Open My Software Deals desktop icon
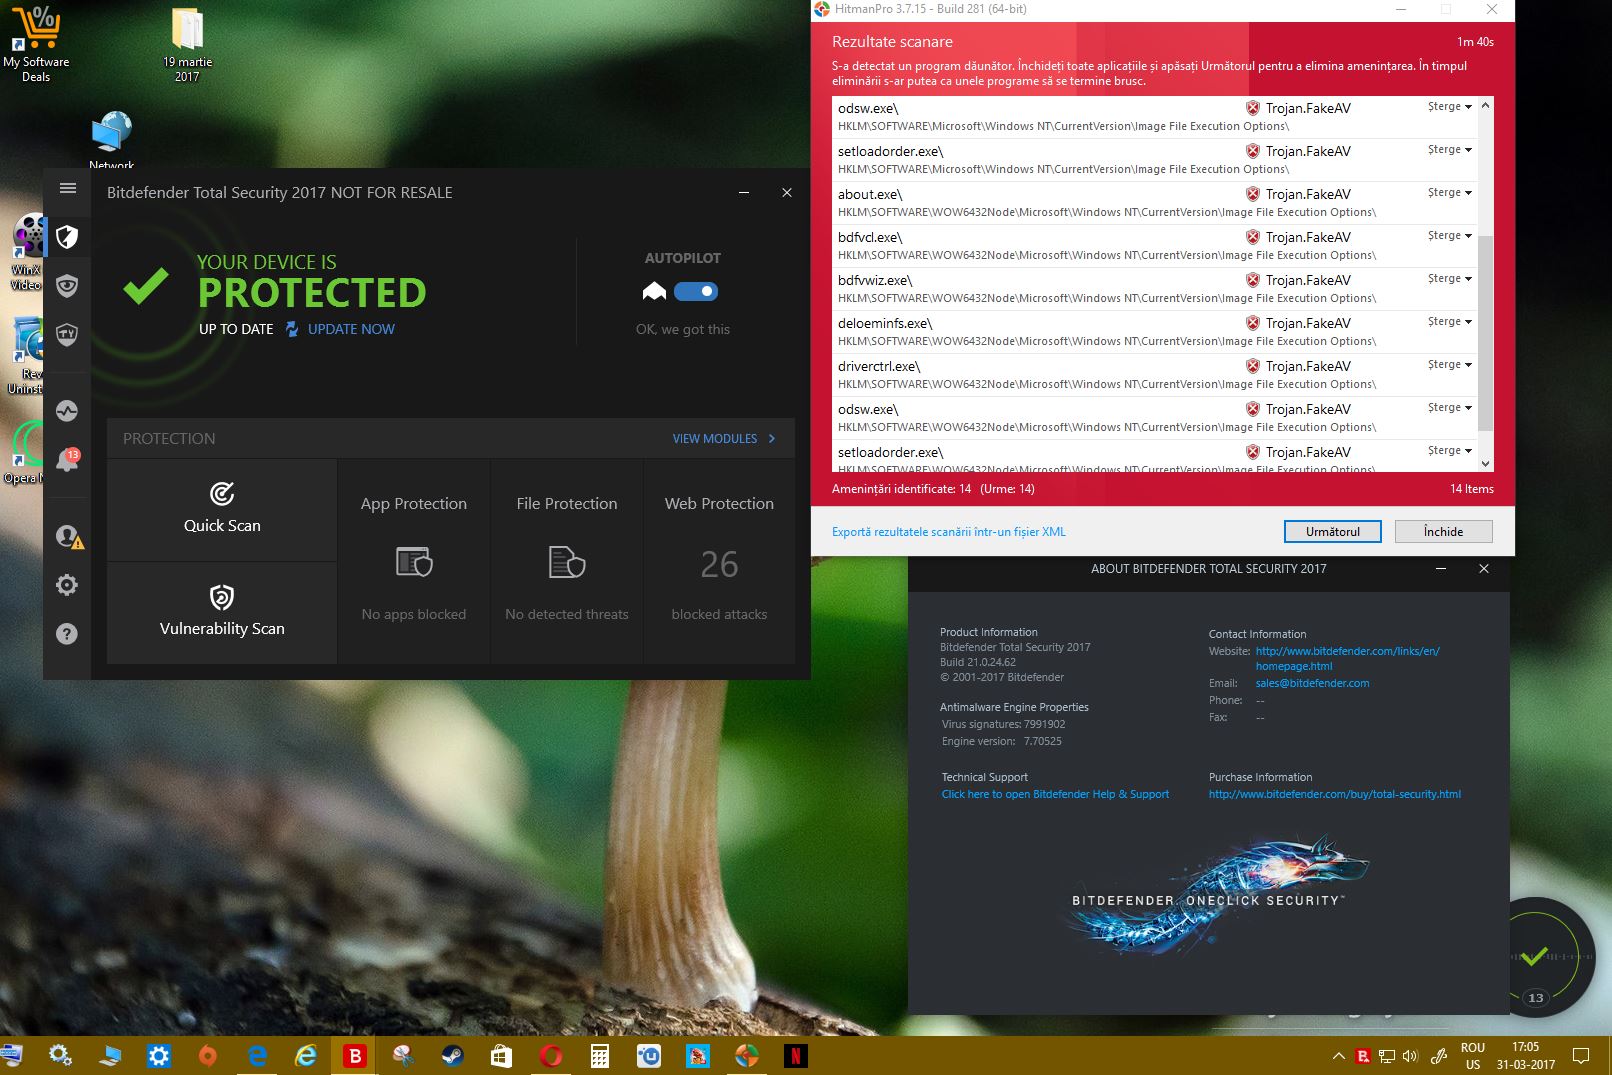Screen dimensions: 1612x1075 coord(36,44)
